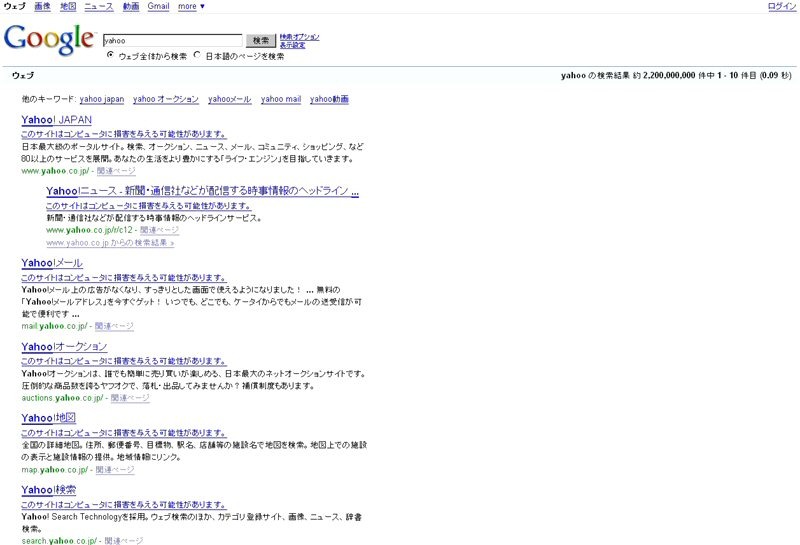Click malware warning link under Yahoo!検索
800x545 pixels.
point(124,505)
